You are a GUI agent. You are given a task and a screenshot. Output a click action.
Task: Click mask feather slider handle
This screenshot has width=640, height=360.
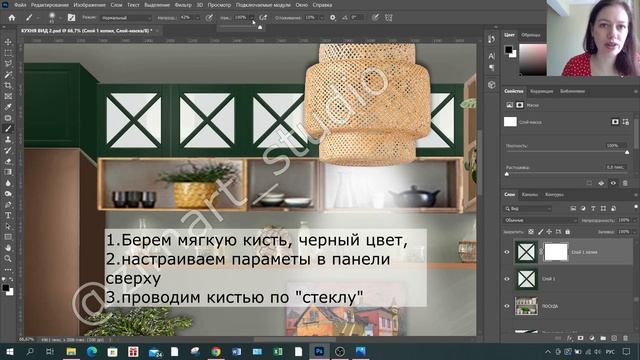click(507, 174)
